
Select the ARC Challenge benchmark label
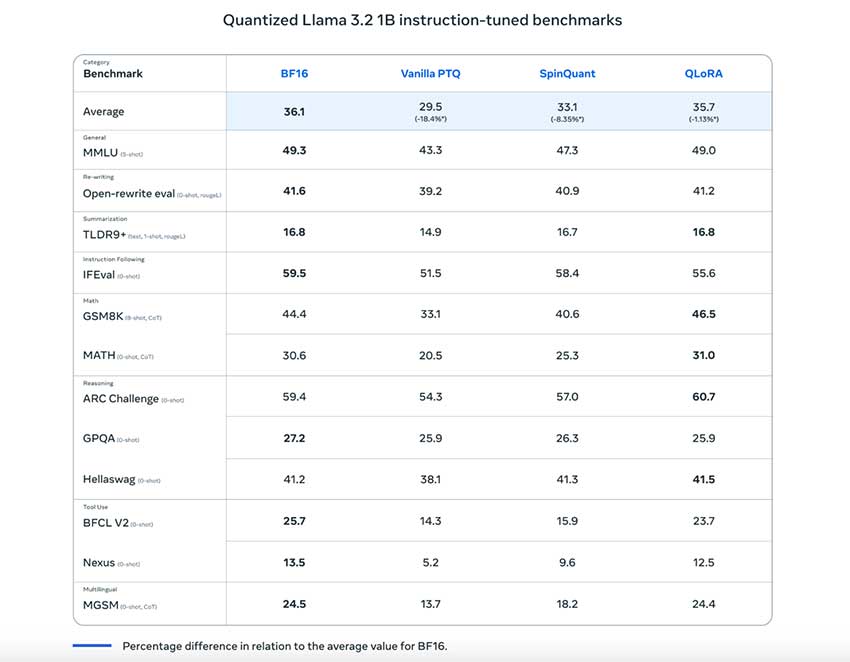coord(120,399)
